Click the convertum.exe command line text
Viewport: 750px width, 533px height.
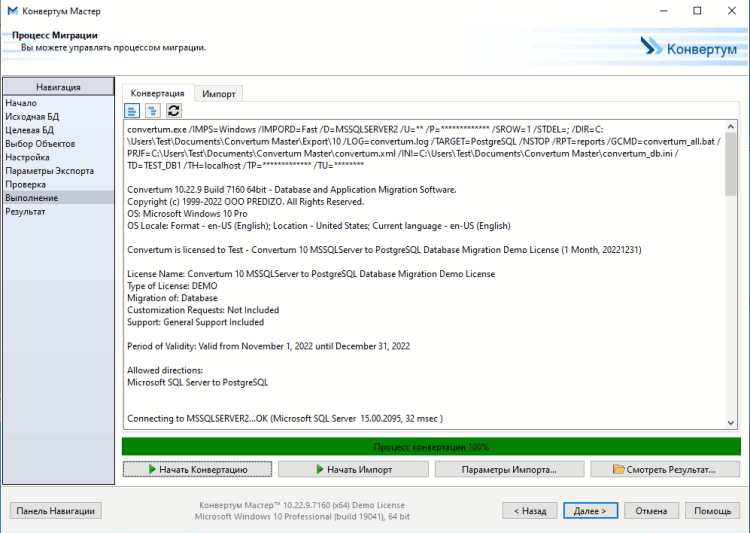424,147
